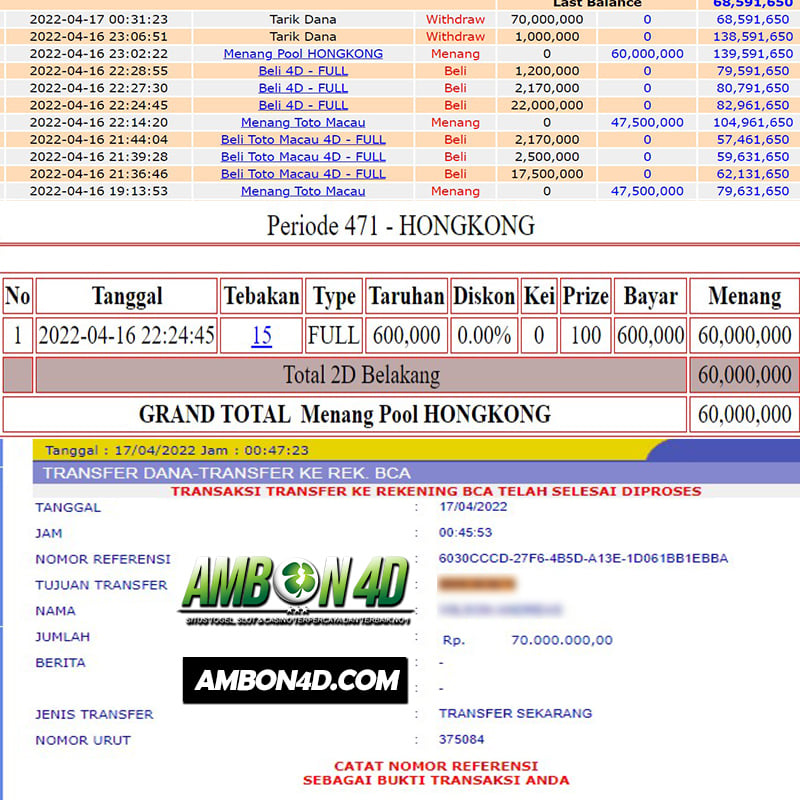Select the Tarik Dana row at 23:06:51
The width and height of the screenshot is (800, 800).
coord(400,37)
